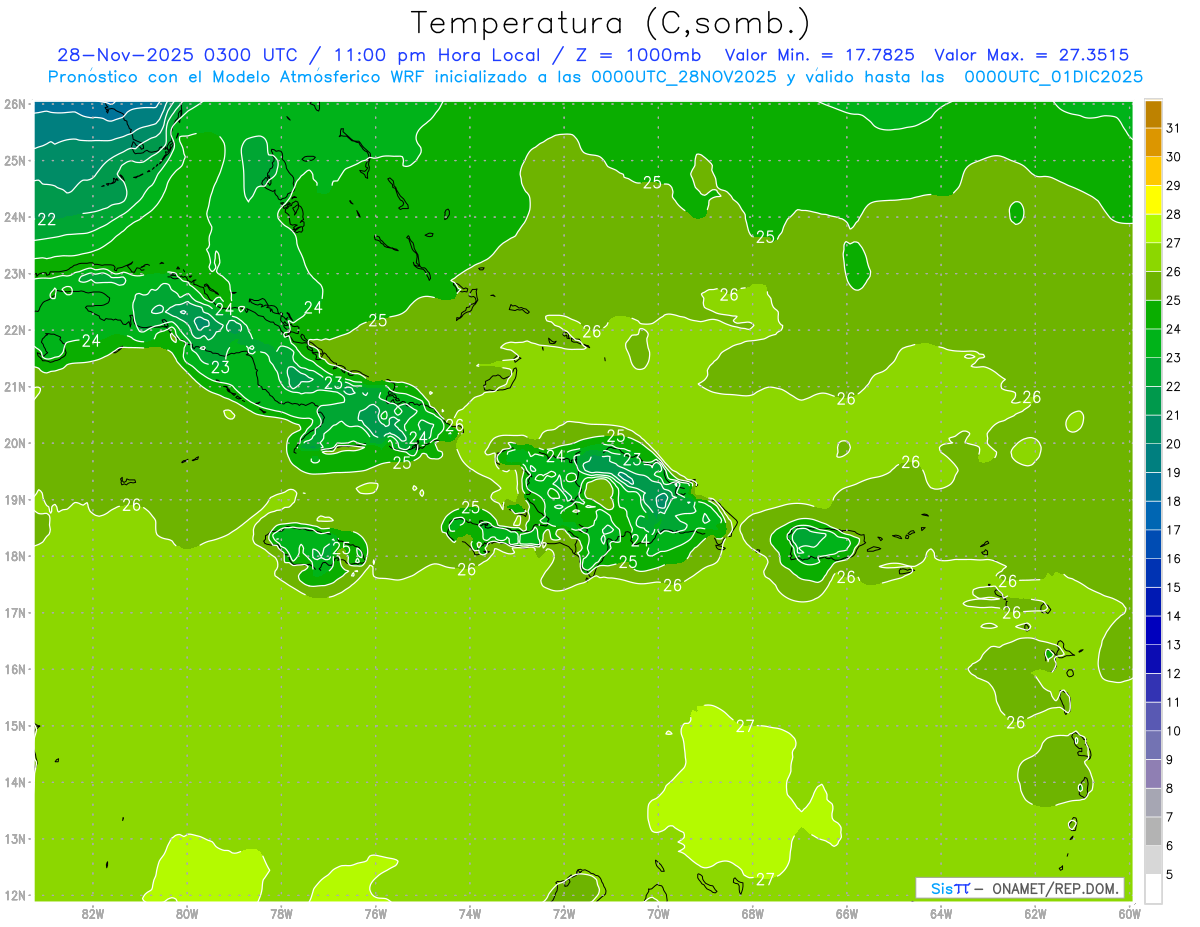The width and height of the screenshot is (1200, 927).
Task: Click the 12N latitude axis label
Action: point(14,895)
